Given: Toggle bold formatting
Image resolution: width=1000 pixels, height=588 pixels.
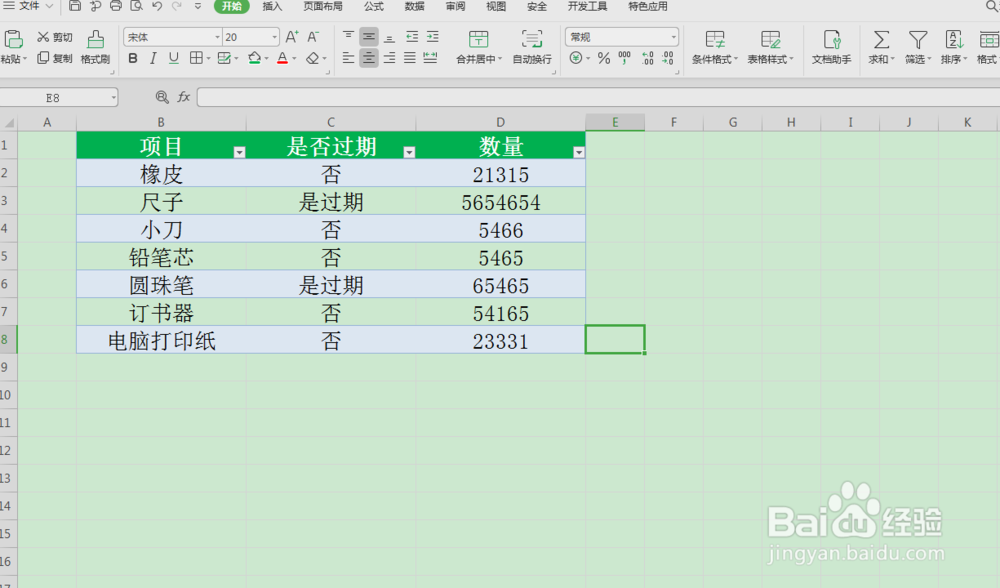Looking at the screenshot, I should click(133, 59).
